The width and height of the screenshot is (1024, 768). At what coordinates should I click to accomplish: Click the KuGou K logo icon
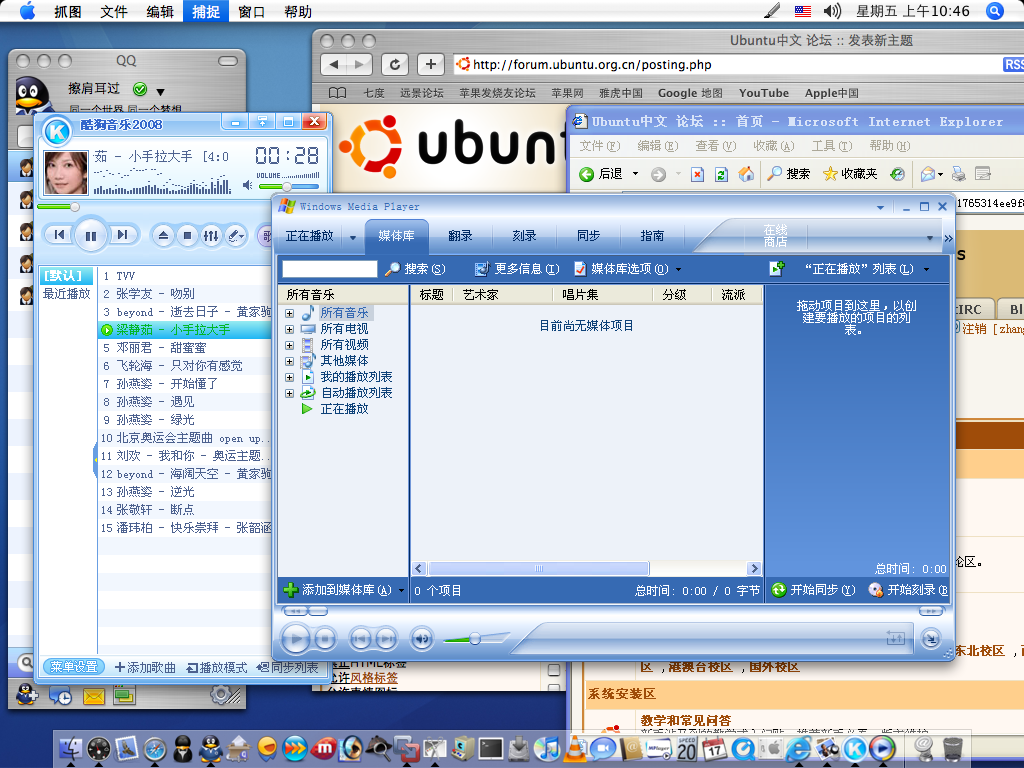[57, 131]
